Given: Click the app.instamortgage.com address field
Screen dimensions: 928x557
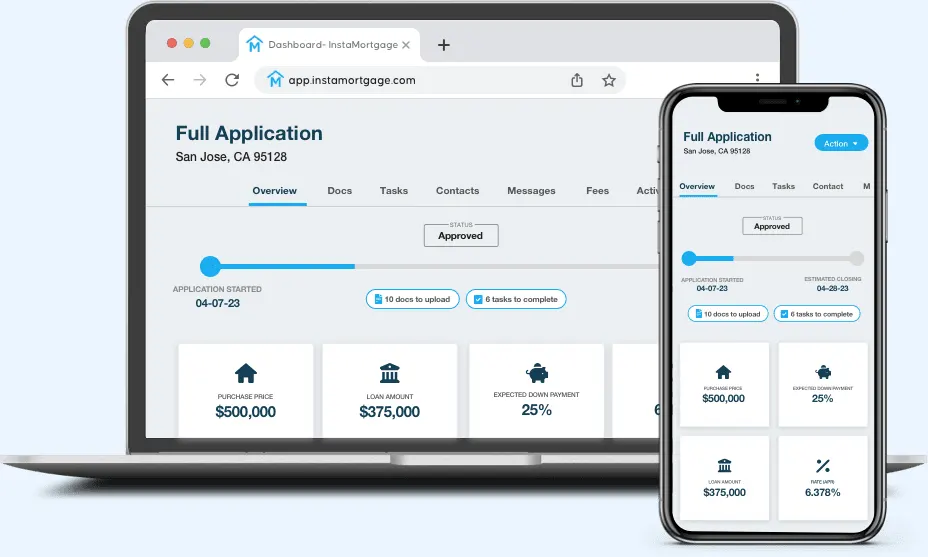Looking at the screenshot, I should pyautogui.click(x=400, y=80).
